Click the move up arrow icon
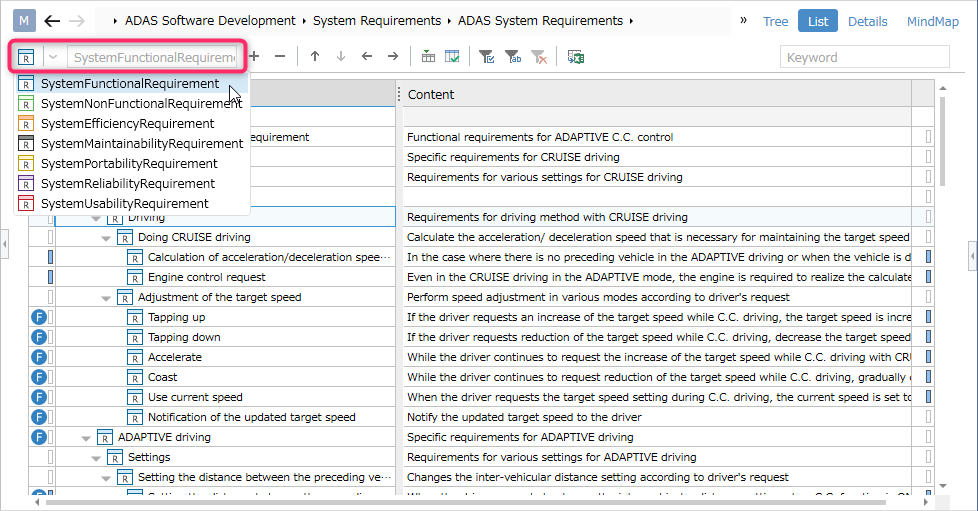Viewport: 978px width, 511px height. tap(315, 57)
